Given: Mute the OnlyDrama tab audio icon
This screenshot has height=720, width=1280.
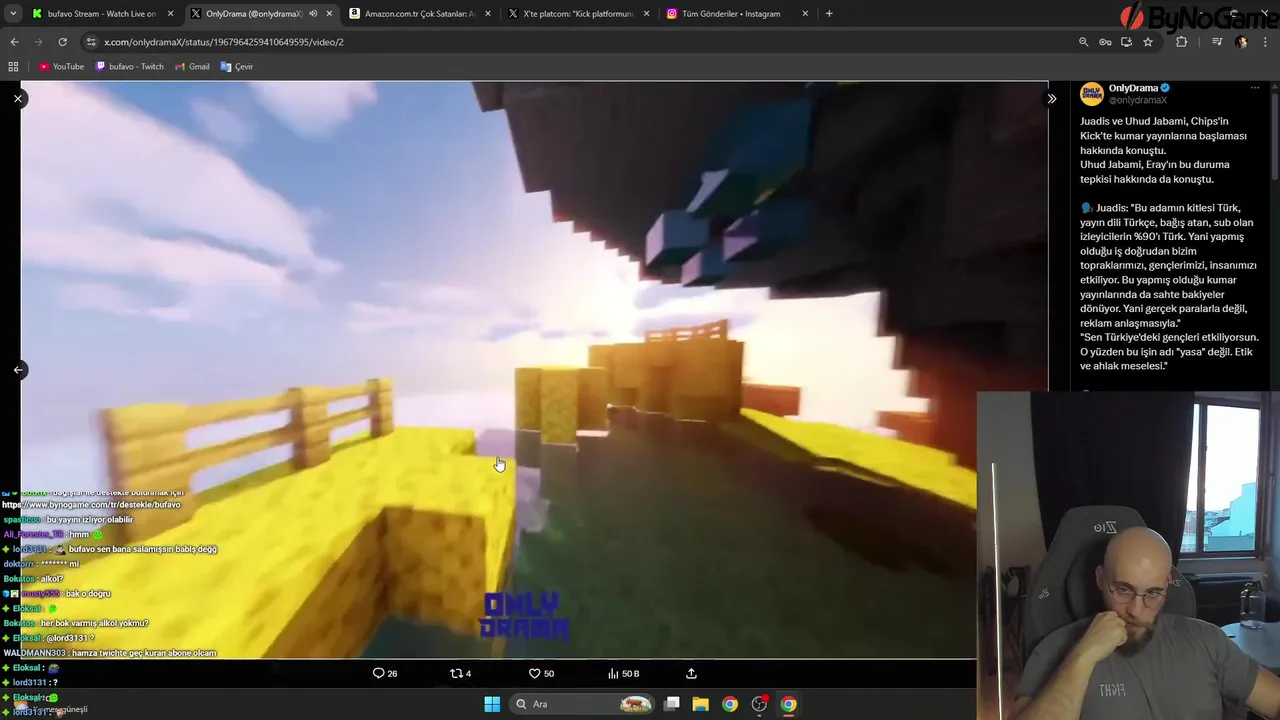Looking at the screenshot, I should click(313, 14).
